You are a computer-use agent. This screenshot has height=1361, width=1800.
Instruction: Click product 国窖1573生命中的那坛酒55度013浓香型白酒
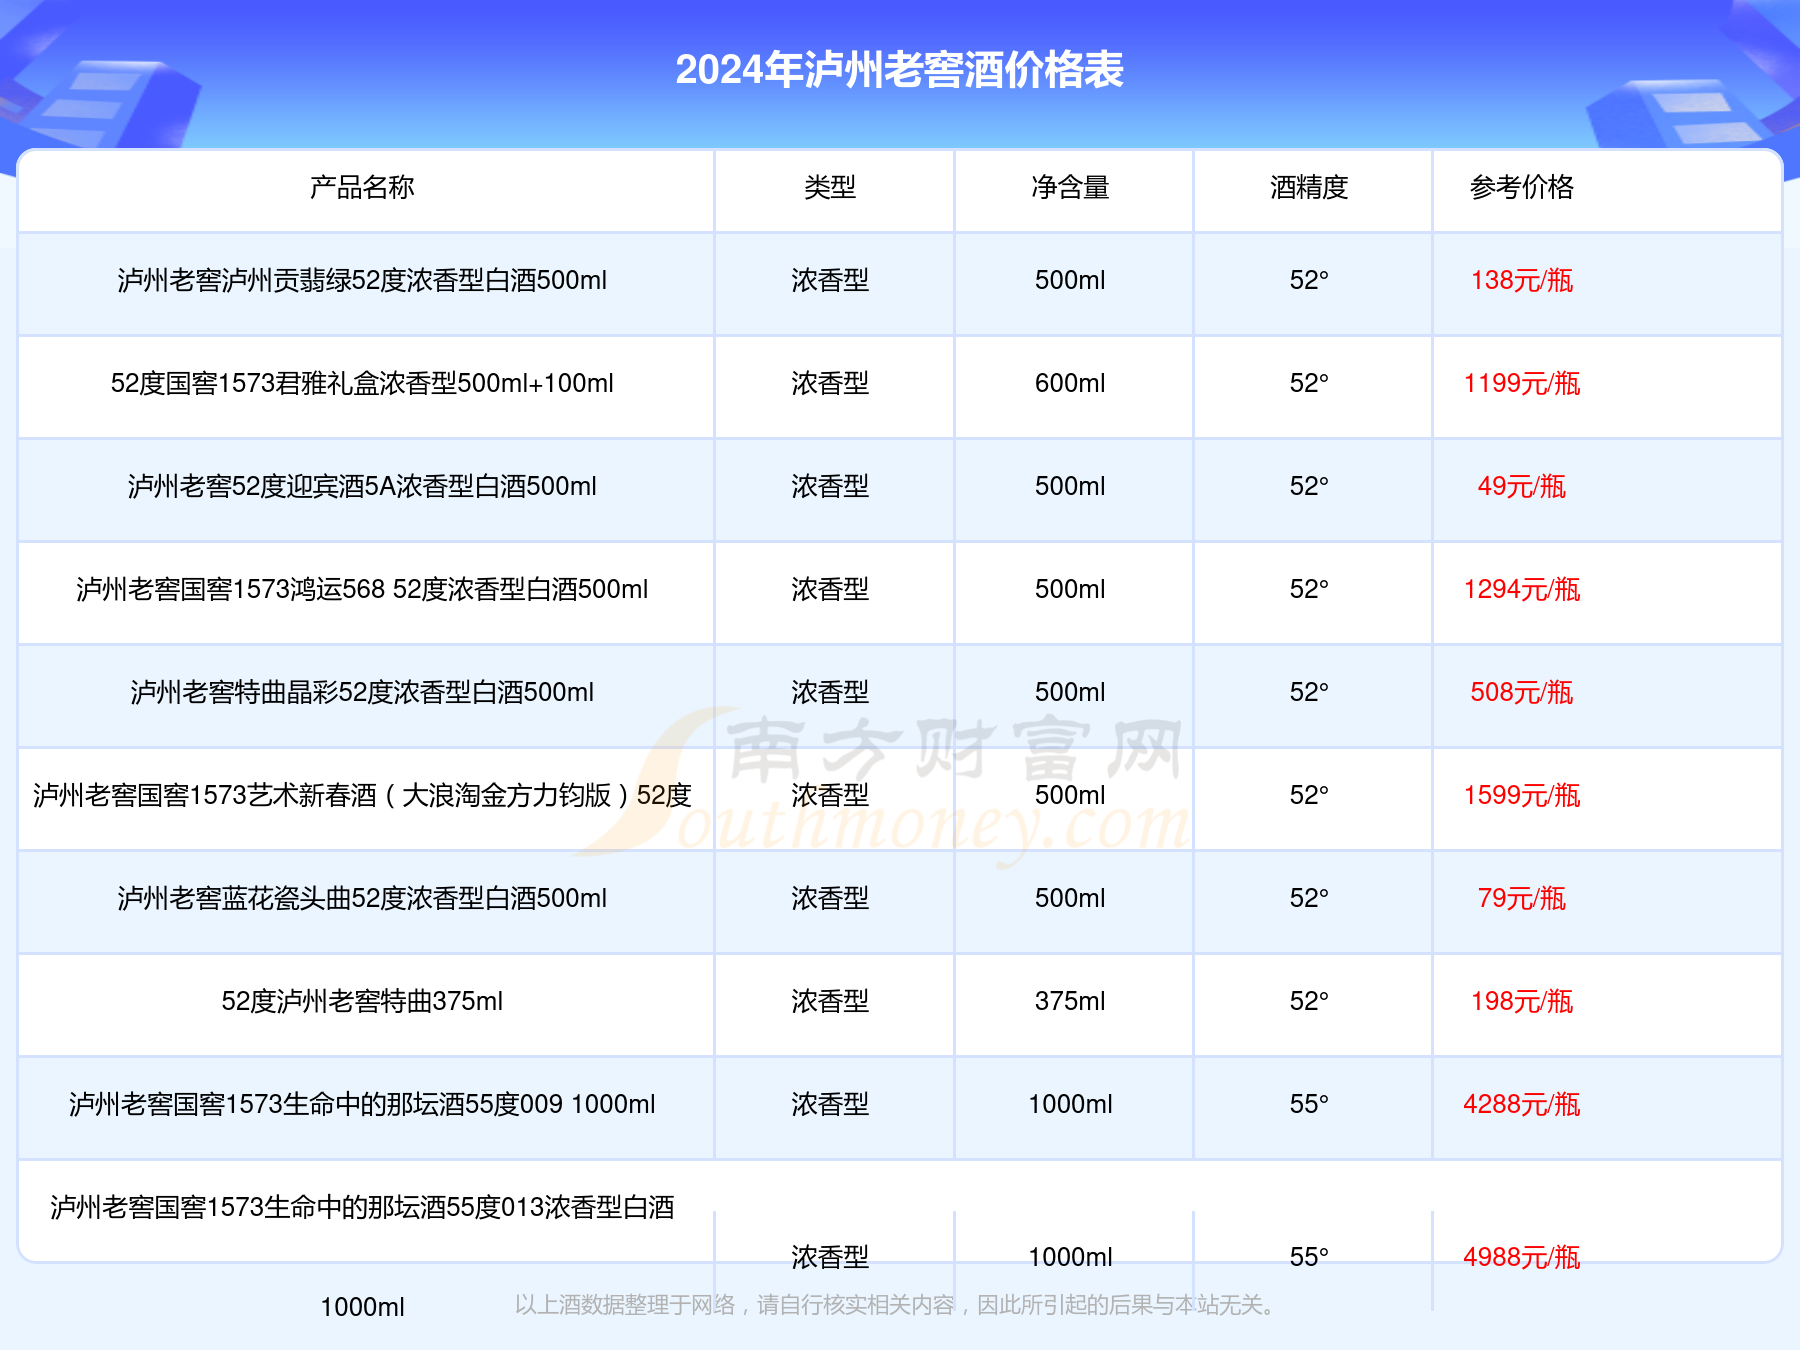tap(362, 1208)
